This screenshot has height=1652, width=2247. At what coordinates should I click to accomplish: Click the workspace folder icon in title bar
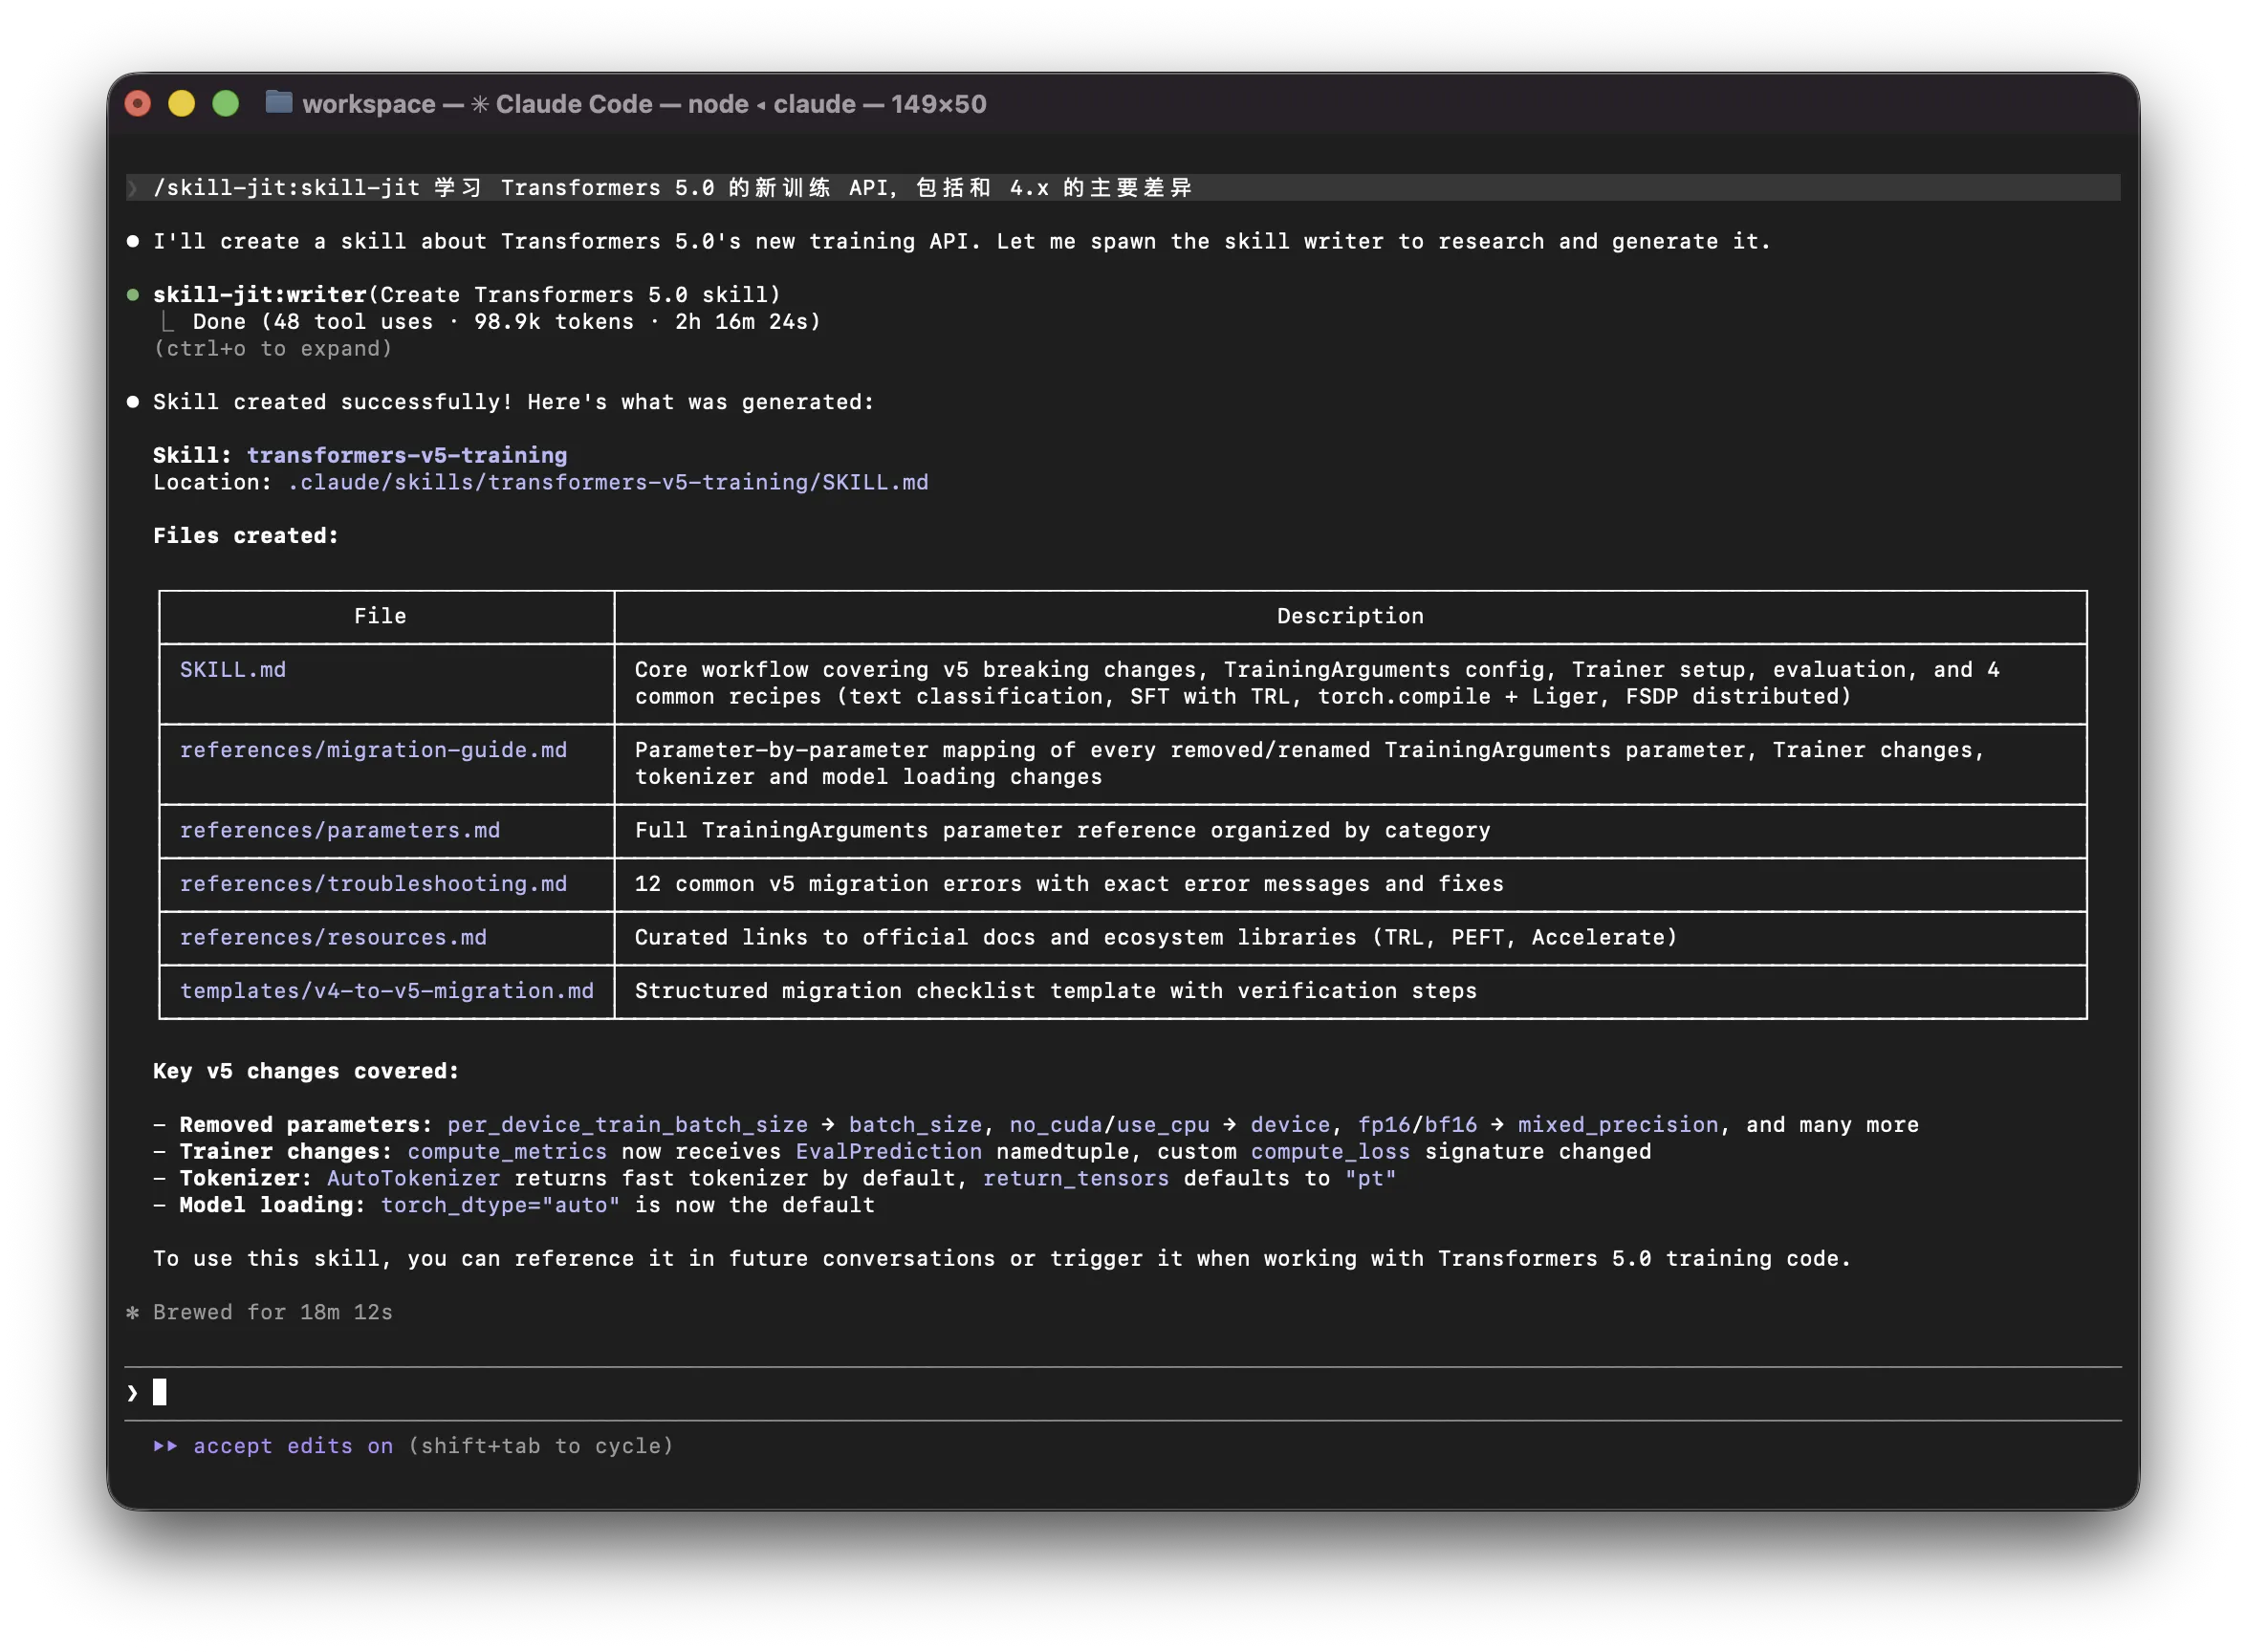coord(279,102)
